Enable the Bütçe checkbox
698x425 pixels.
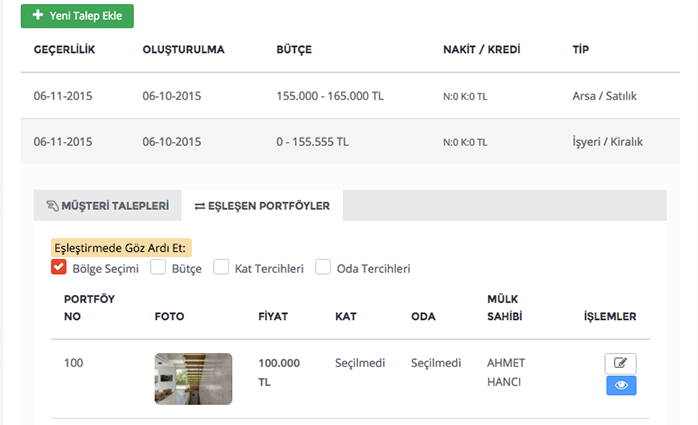click(x=158, y=267)
